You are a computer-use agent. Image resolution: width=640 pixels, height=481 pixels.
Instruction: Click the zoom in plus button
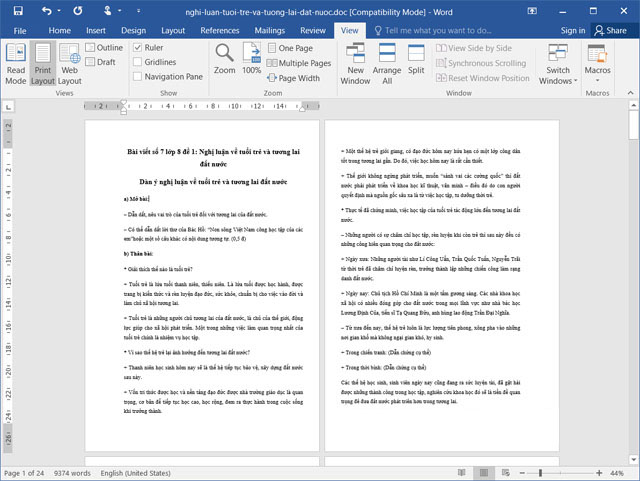(x=599, y=473)
